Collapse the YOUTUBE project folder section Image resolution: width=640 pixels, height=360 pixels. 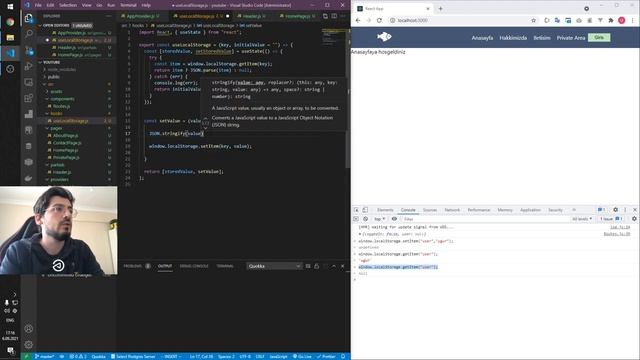51,62
